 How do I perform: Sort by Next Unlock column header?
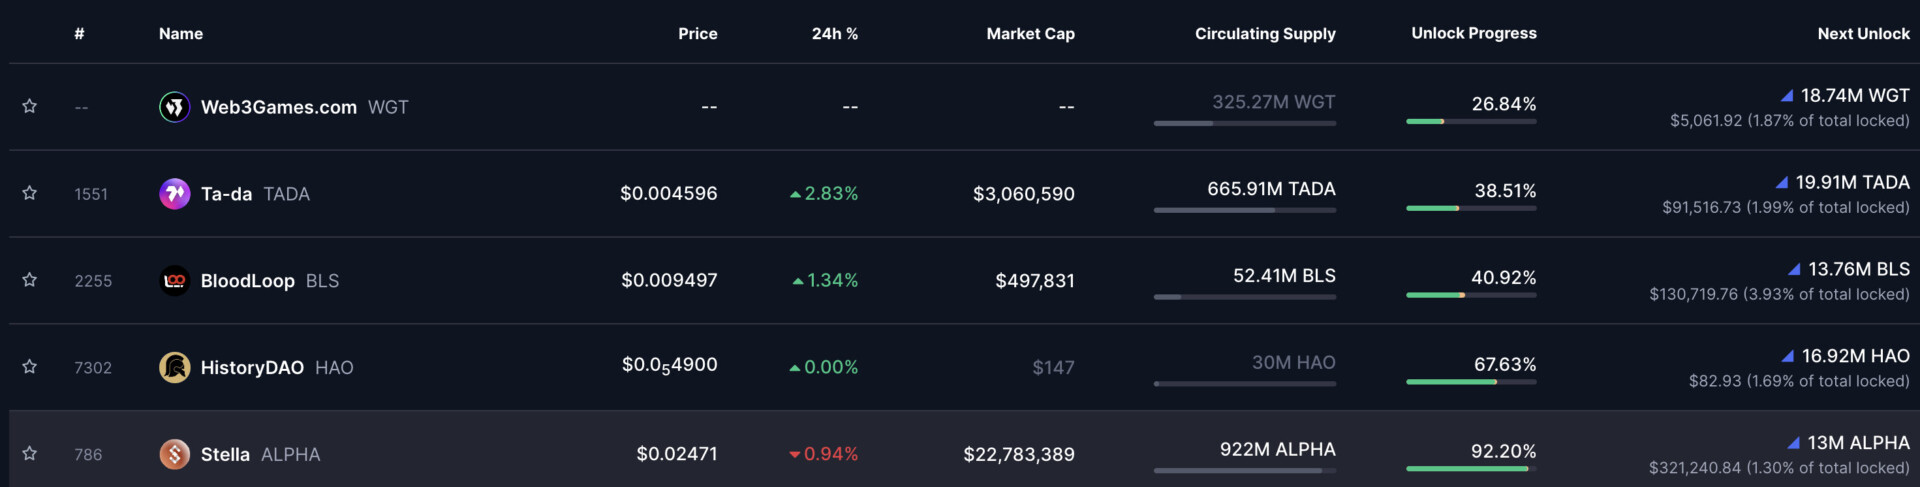click(x=1863, y=34)
